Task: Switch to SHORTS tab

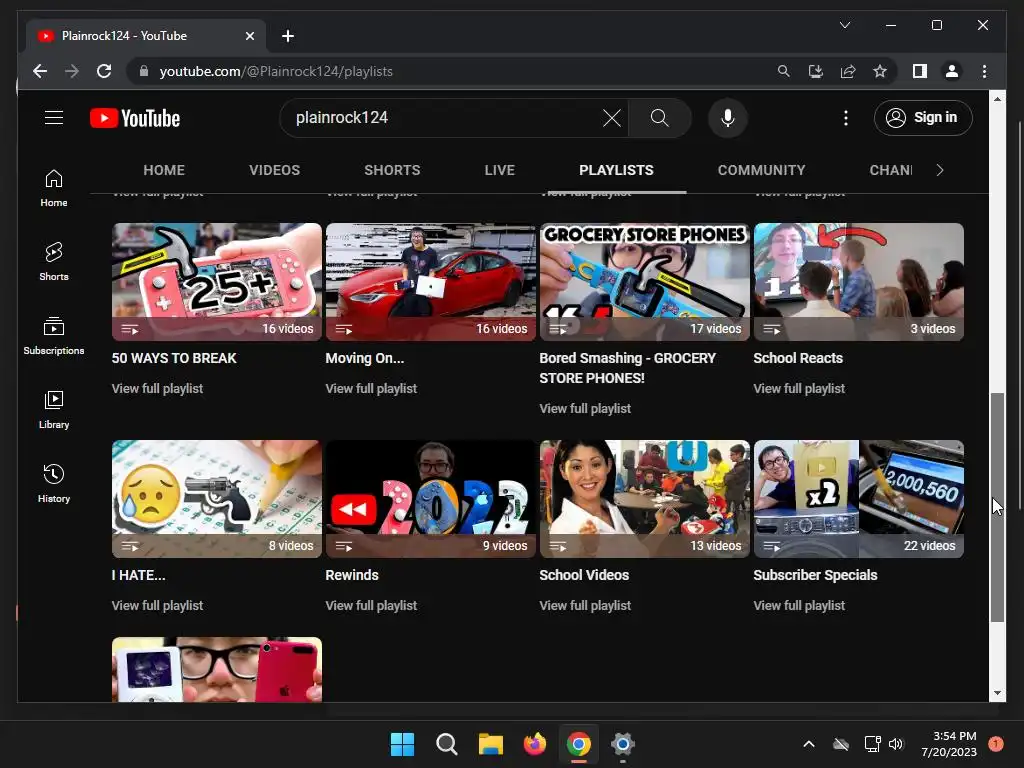Action: (392, 170)
